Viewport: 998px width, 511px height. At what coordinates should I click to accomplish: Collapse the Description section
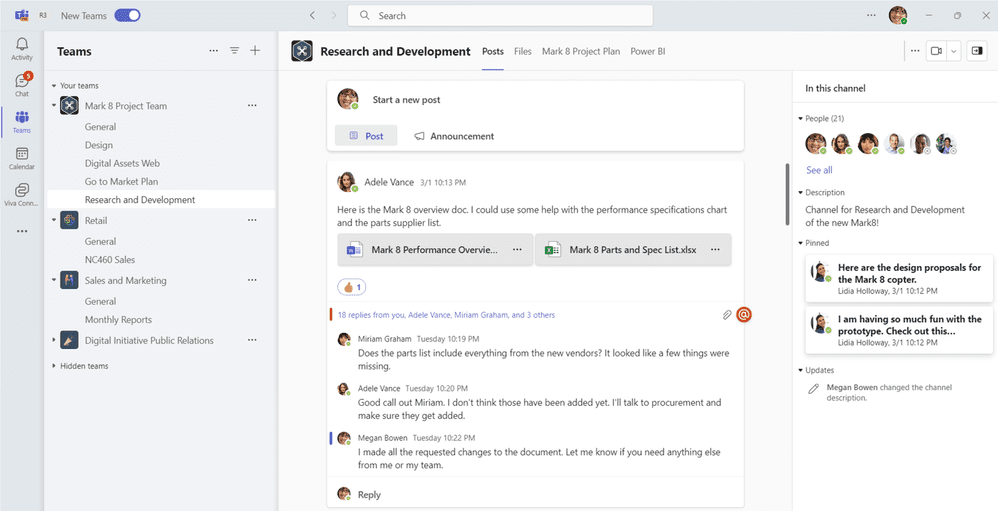801,192
